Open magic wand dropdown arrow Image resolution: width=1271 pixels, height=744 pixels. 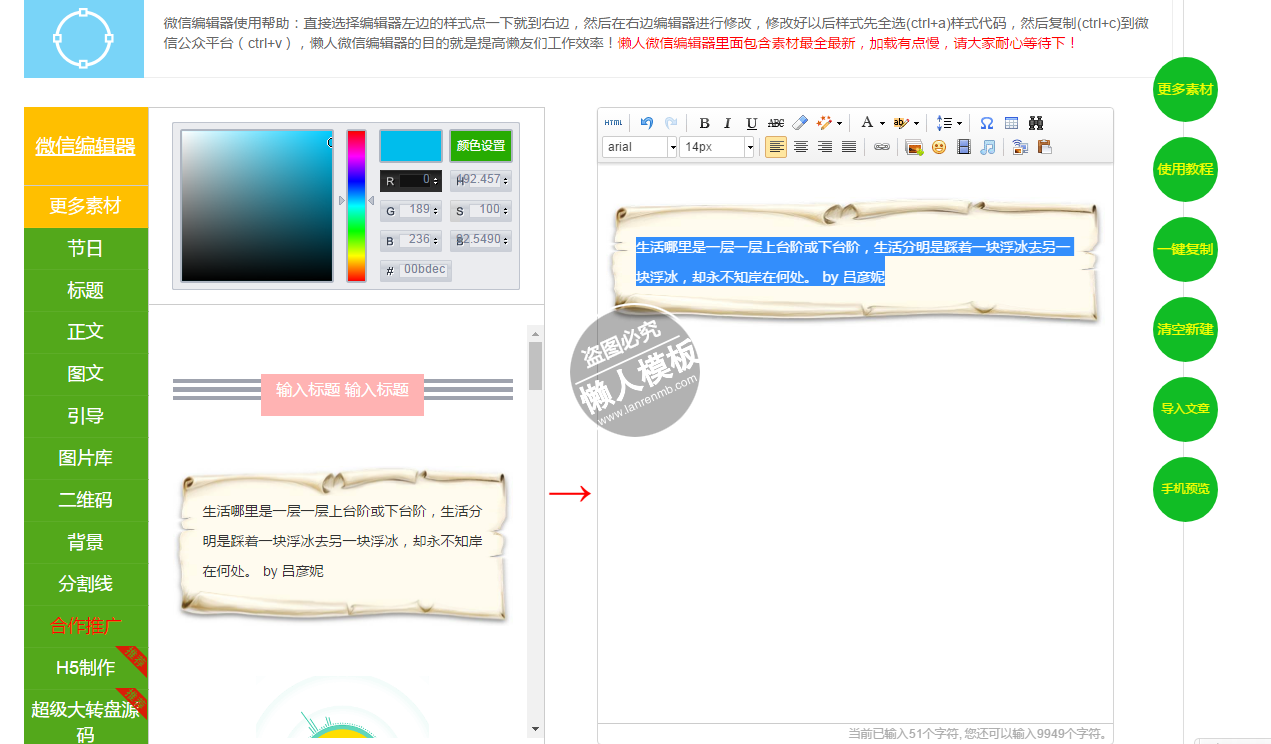click(839, 123)
